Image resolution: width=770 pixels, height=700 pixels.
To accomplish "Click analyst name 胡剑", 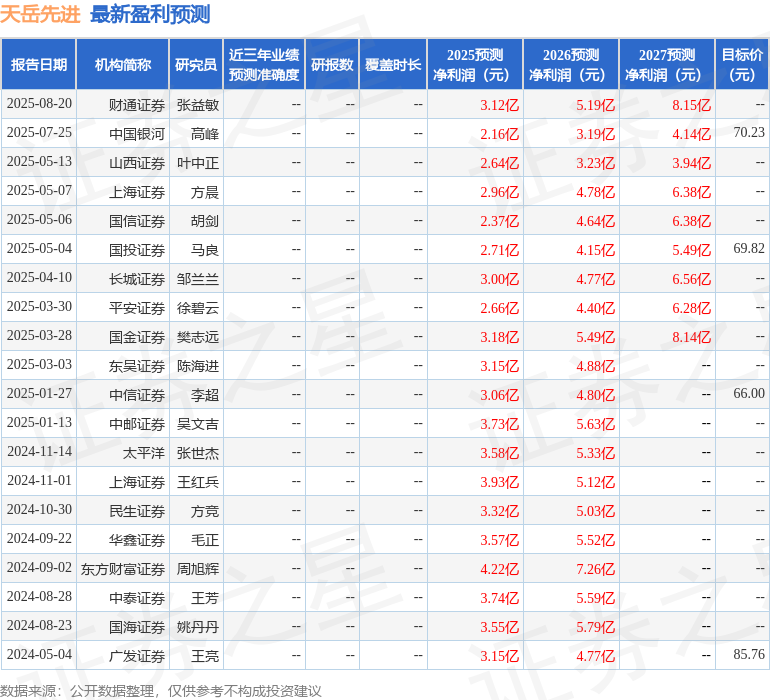I will (205, 221).
